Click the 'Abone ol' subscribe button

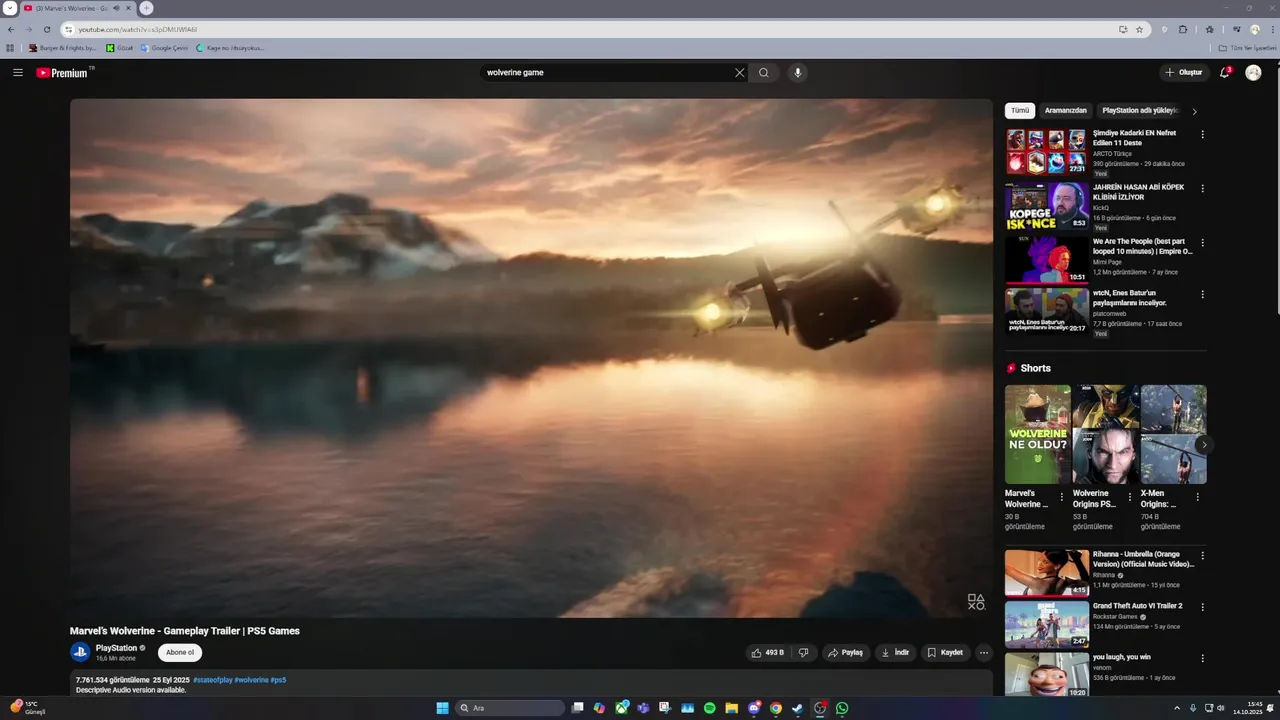(180, 653)
